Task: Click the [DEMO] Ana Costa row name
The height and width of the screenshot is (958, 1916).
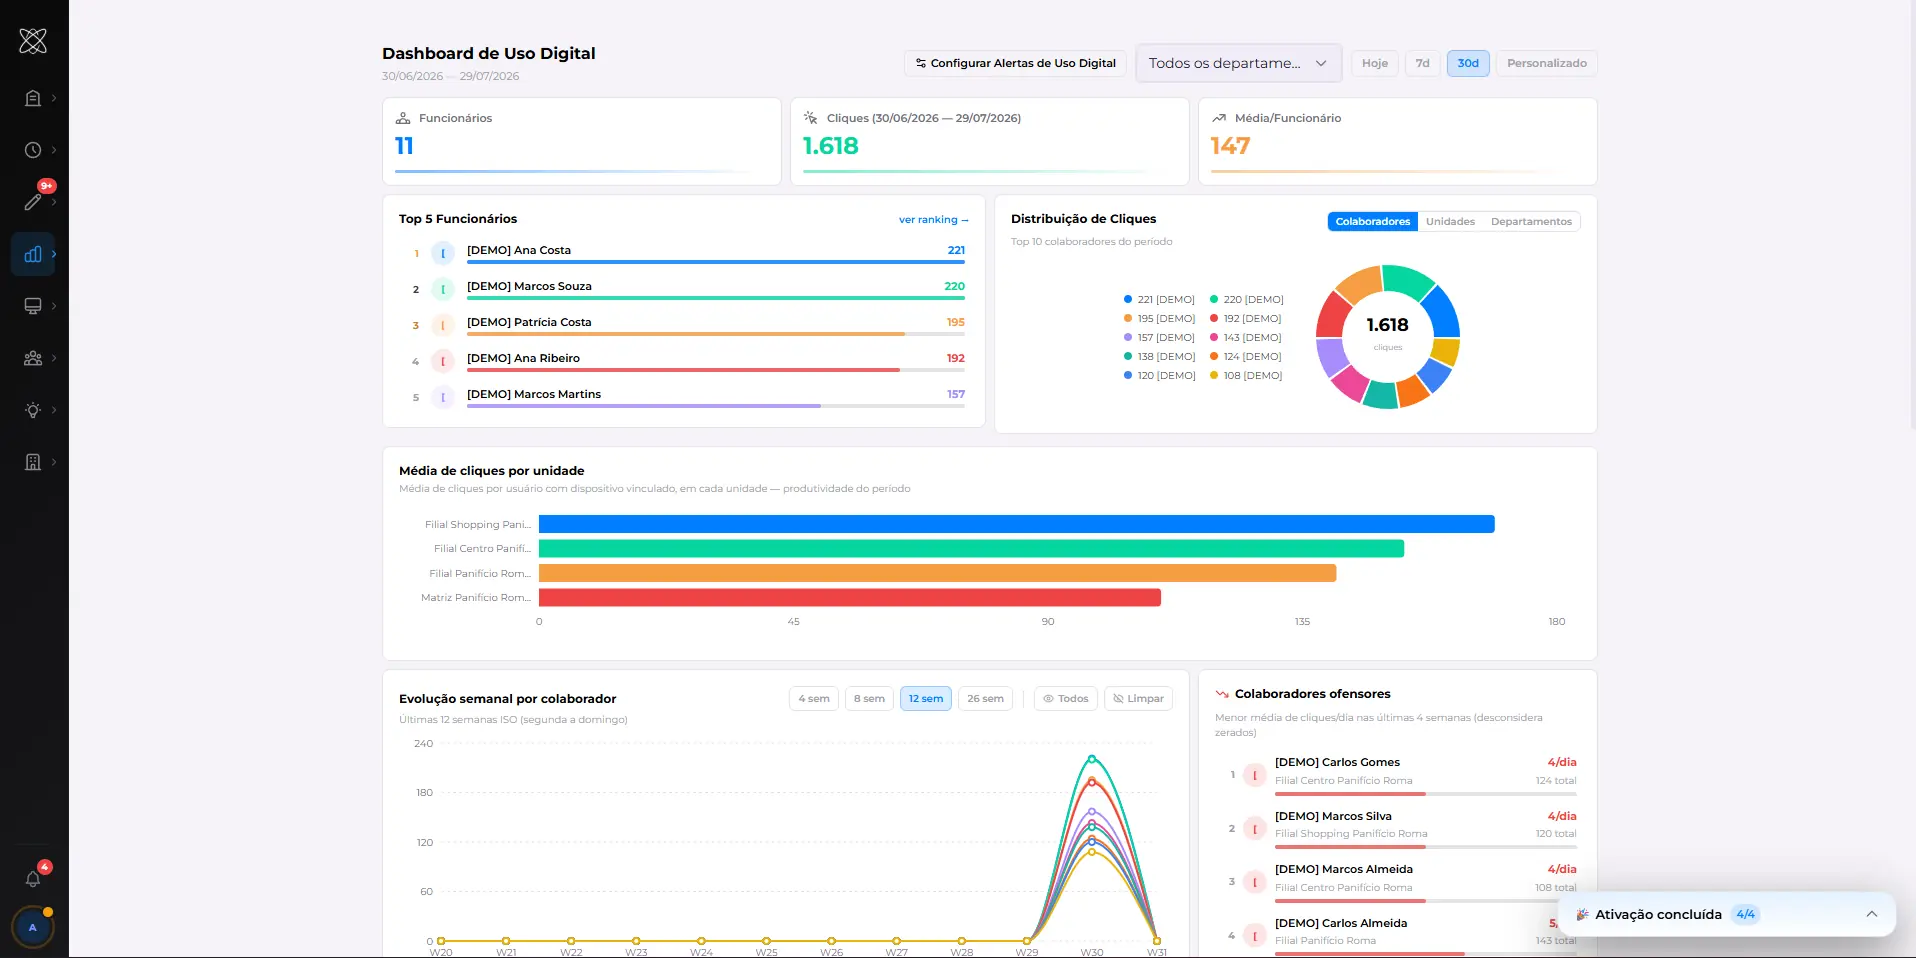Action: (518, 250)
